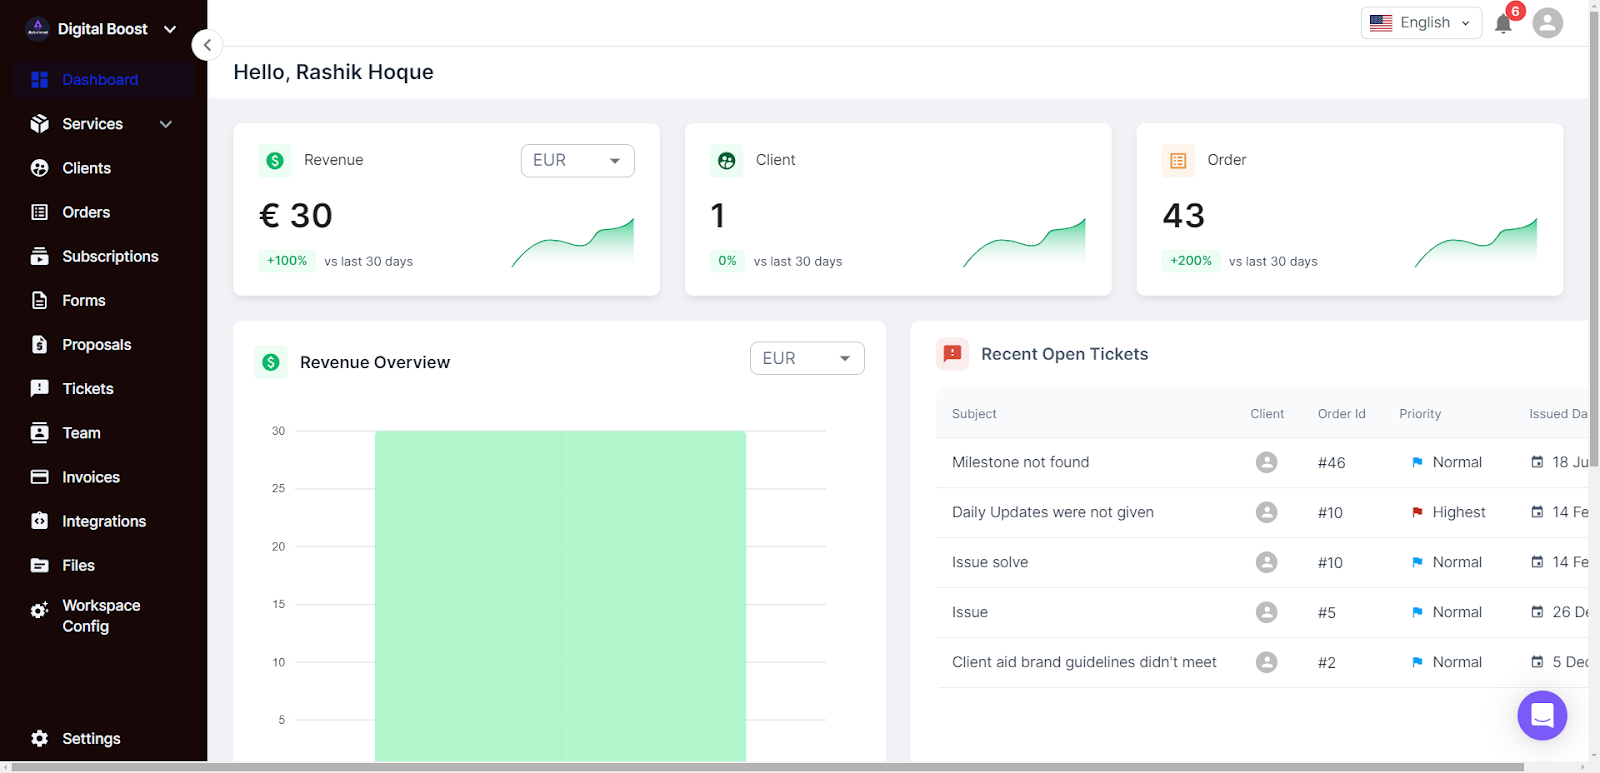Click the Subject column header
The image size is (1600, 773).
click(974, 414)
